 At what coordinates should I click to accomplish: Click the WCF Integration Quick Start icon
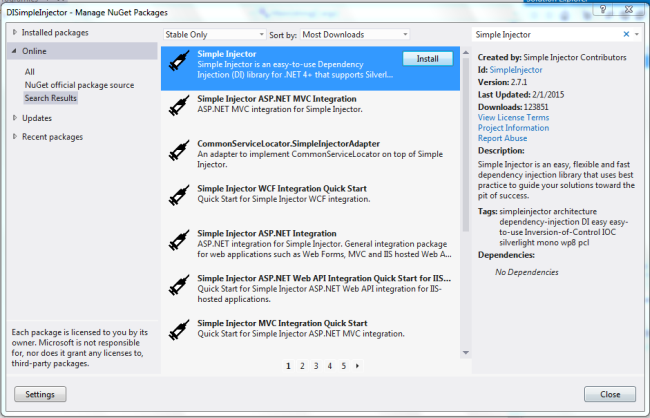tap(179, 195)
